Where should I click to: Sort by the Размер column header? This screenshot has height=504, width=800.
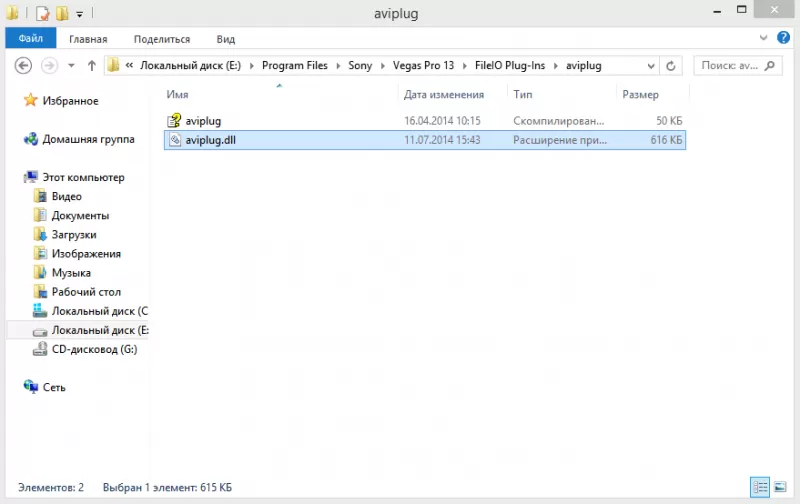point(640,94)
